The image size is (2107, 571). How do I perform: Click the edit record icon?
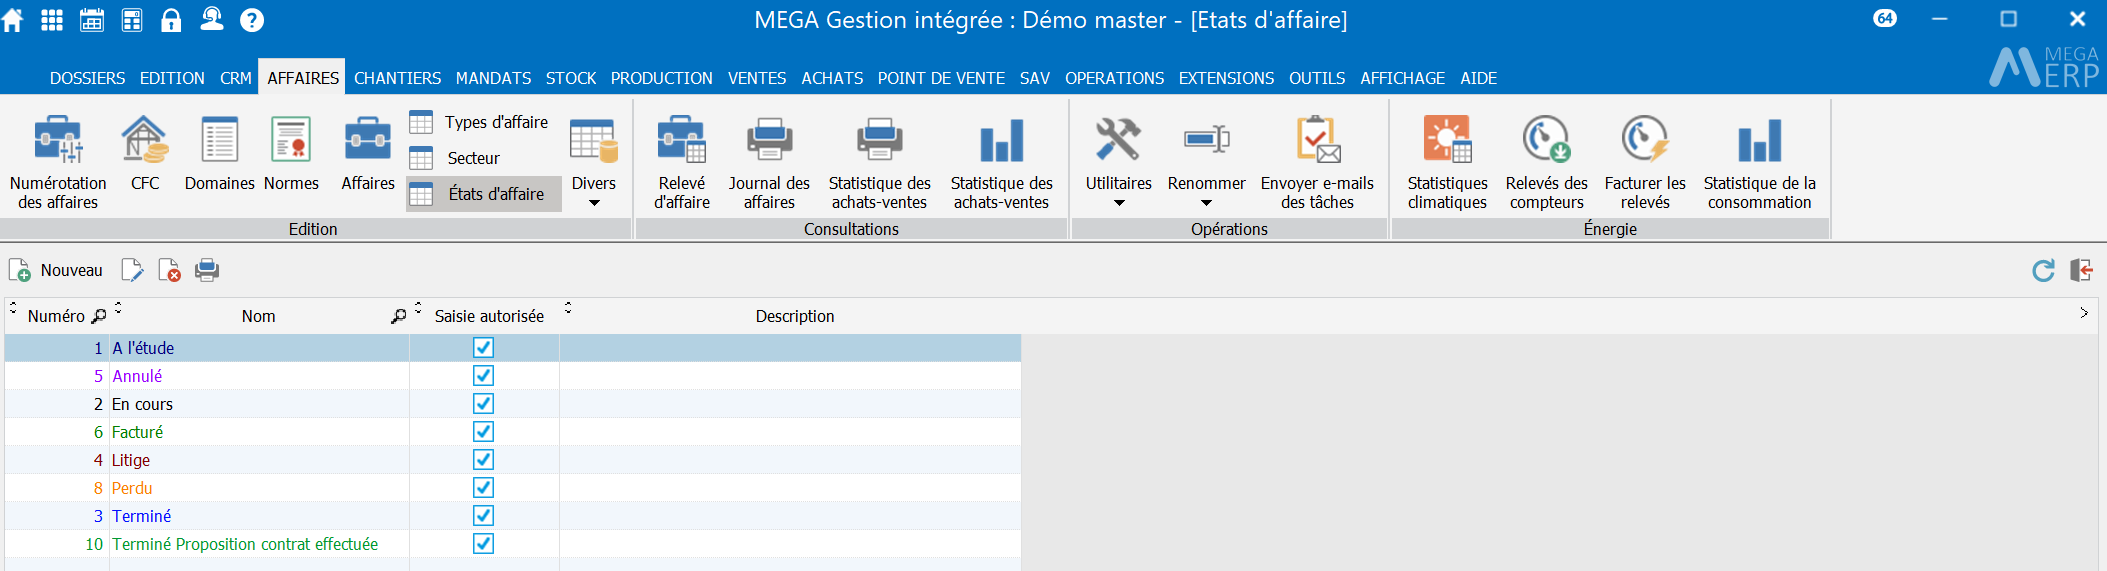pos(132,270)
